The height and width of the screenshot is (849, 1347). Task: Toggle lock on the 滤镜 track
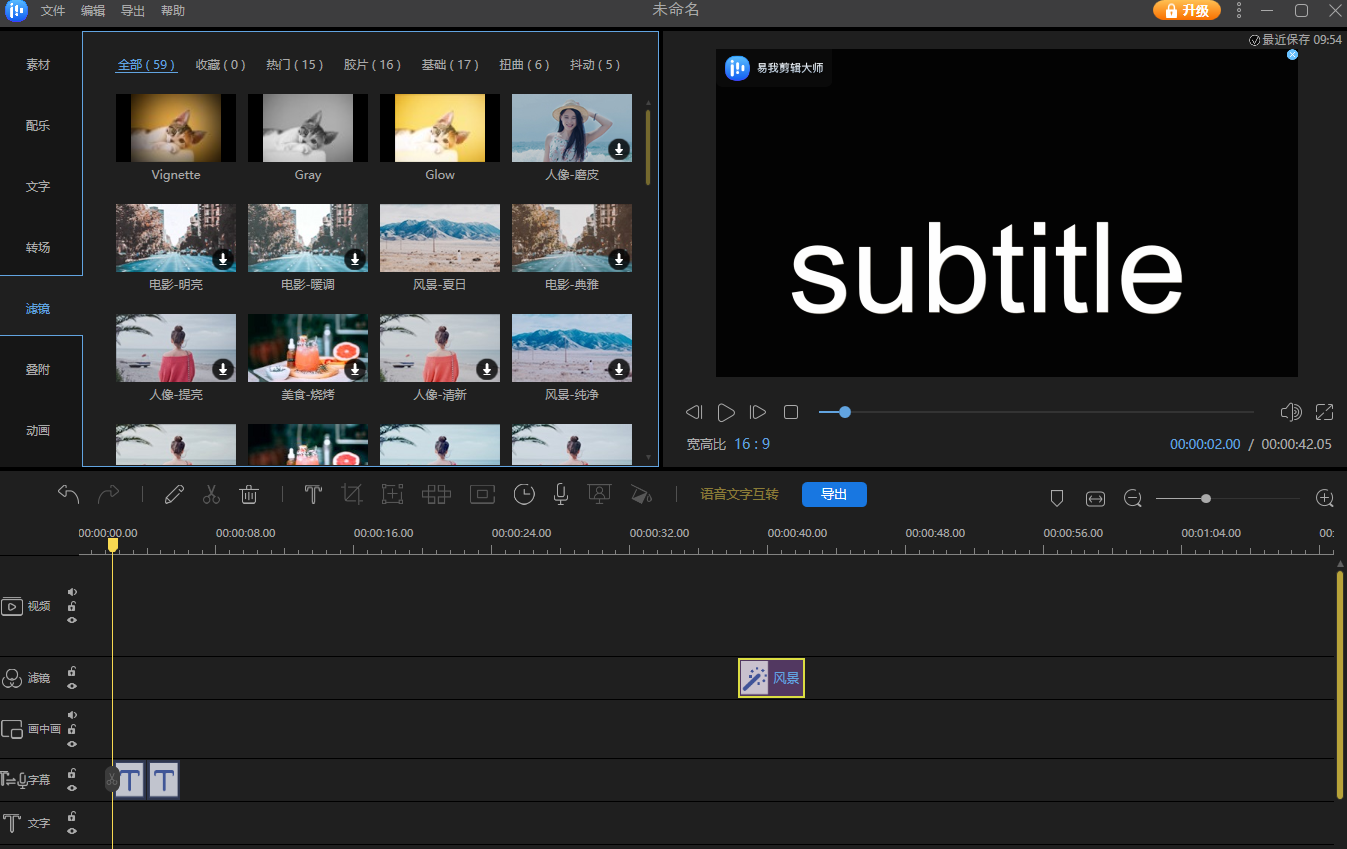tap(72, 671)
